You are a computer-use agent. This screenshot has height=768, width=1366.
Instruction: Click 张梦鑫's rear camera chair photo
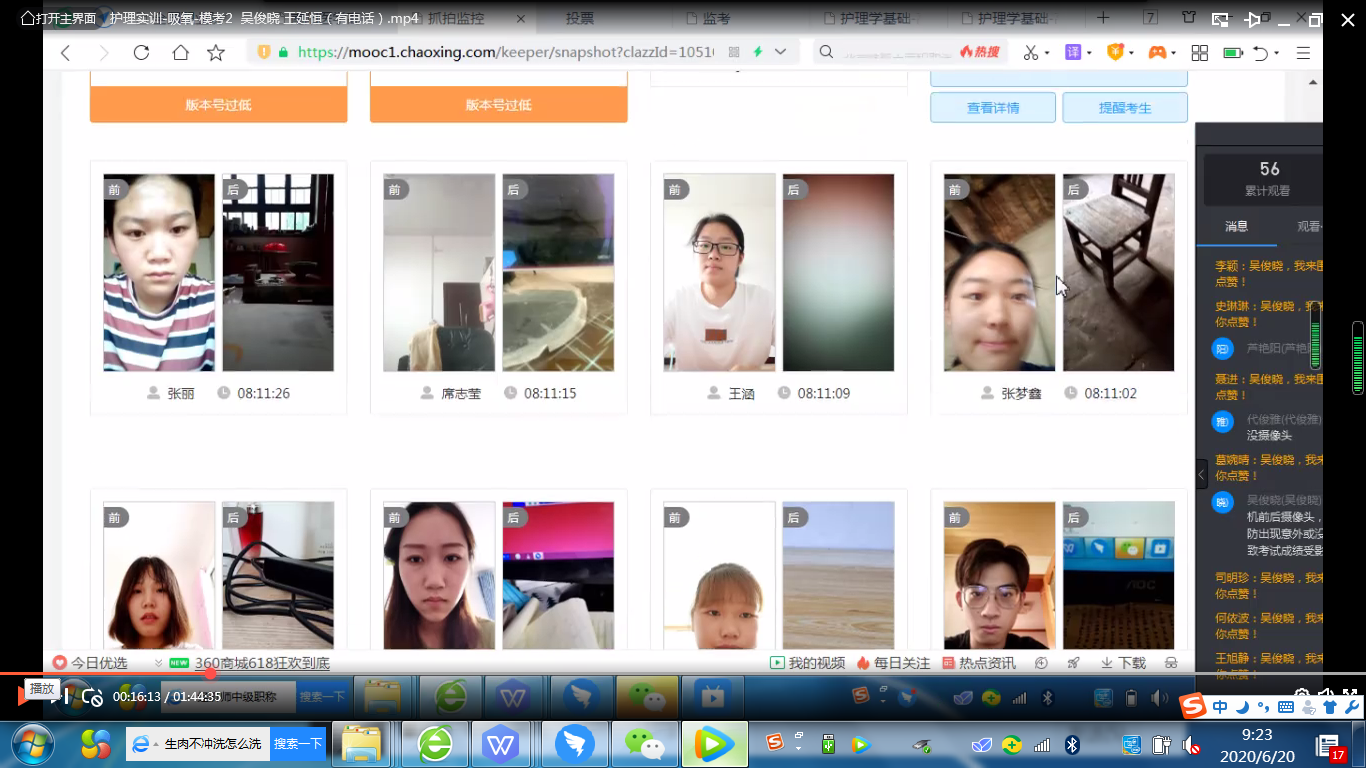[x=1118, y=272]
